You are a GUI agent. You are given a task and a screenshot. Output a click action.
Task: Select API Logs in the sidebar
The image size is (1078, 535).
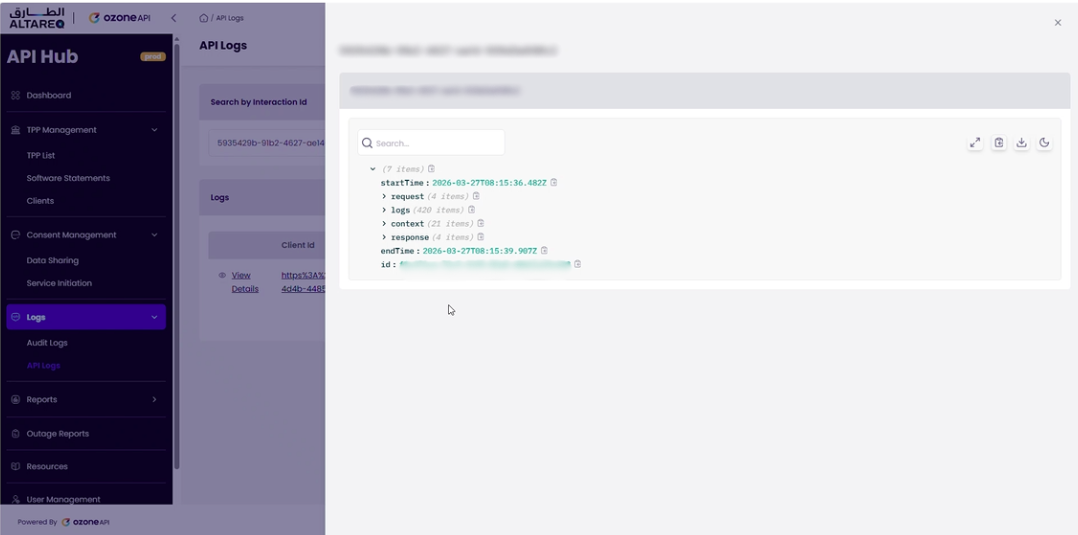click(43, 366)
